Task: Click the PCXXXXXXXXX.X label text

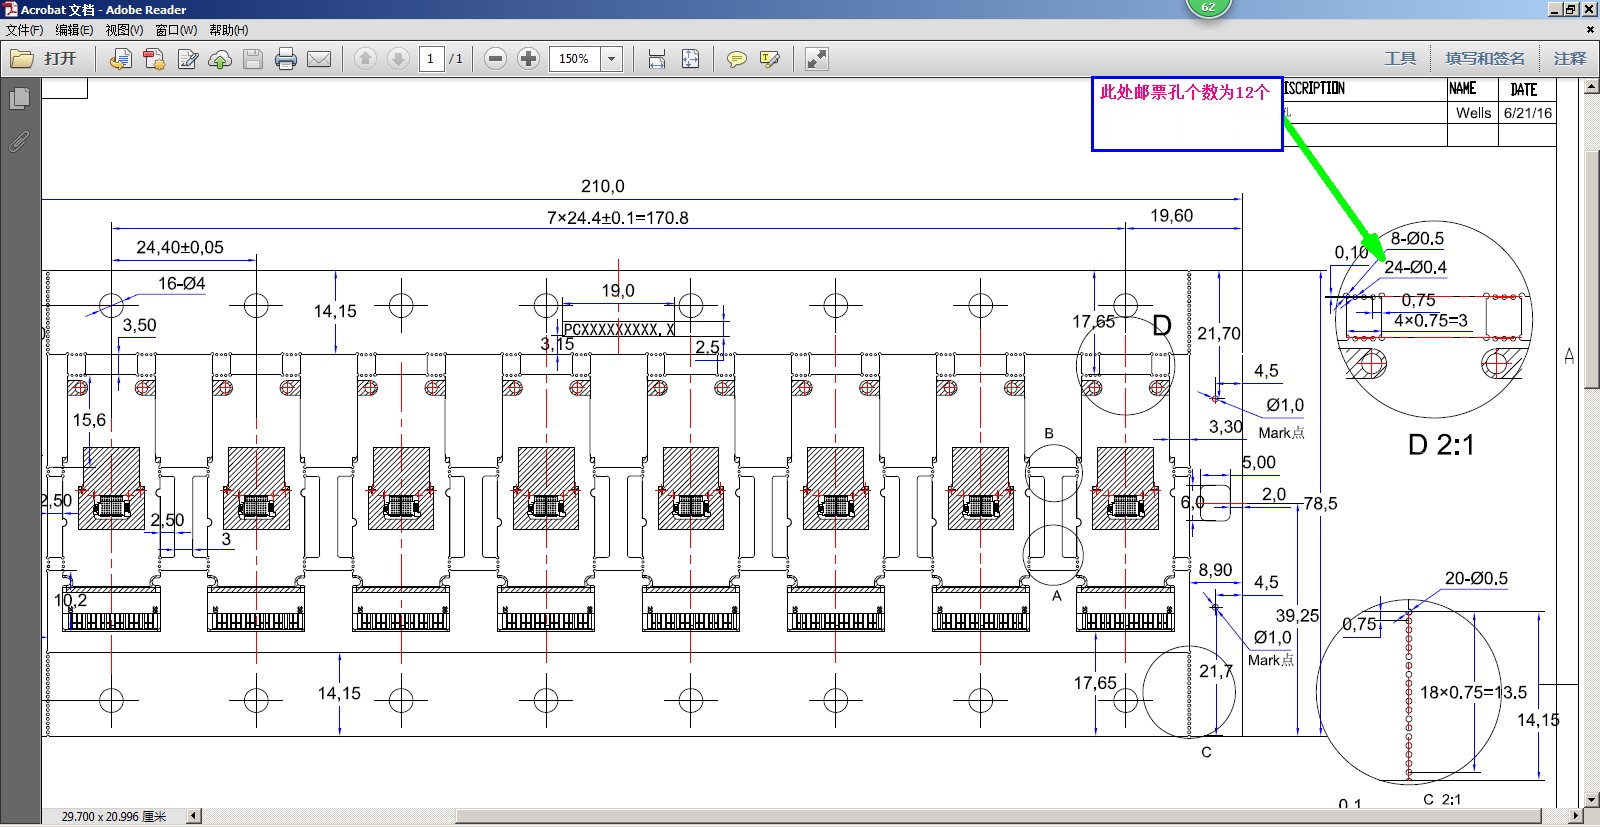Action: tap(619, 329)
